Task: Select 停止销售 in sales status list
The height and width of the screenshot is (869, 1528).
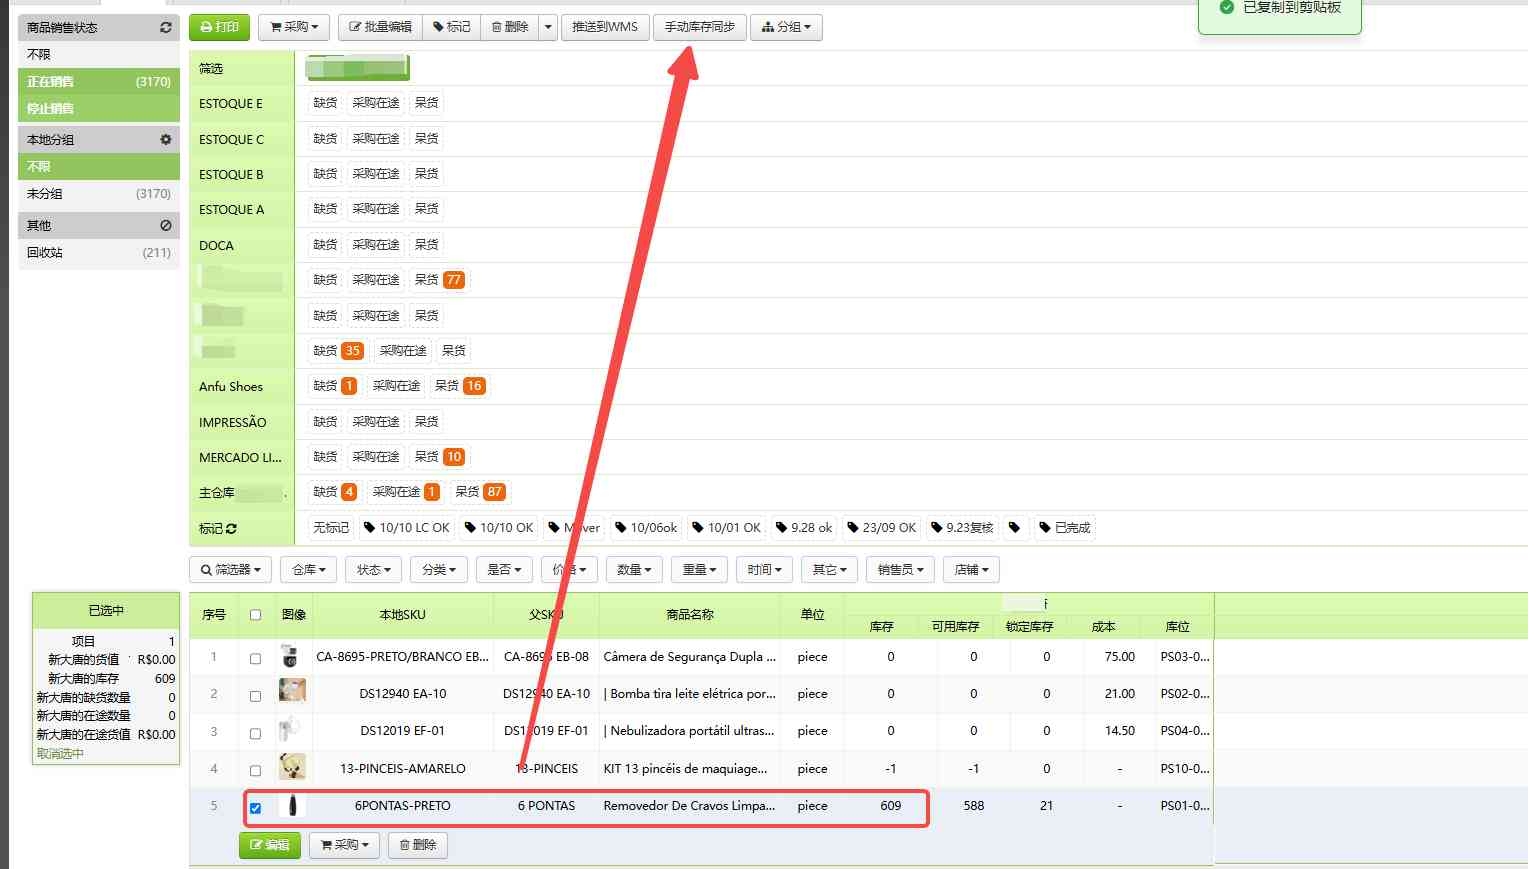Action: click(50, 109)
